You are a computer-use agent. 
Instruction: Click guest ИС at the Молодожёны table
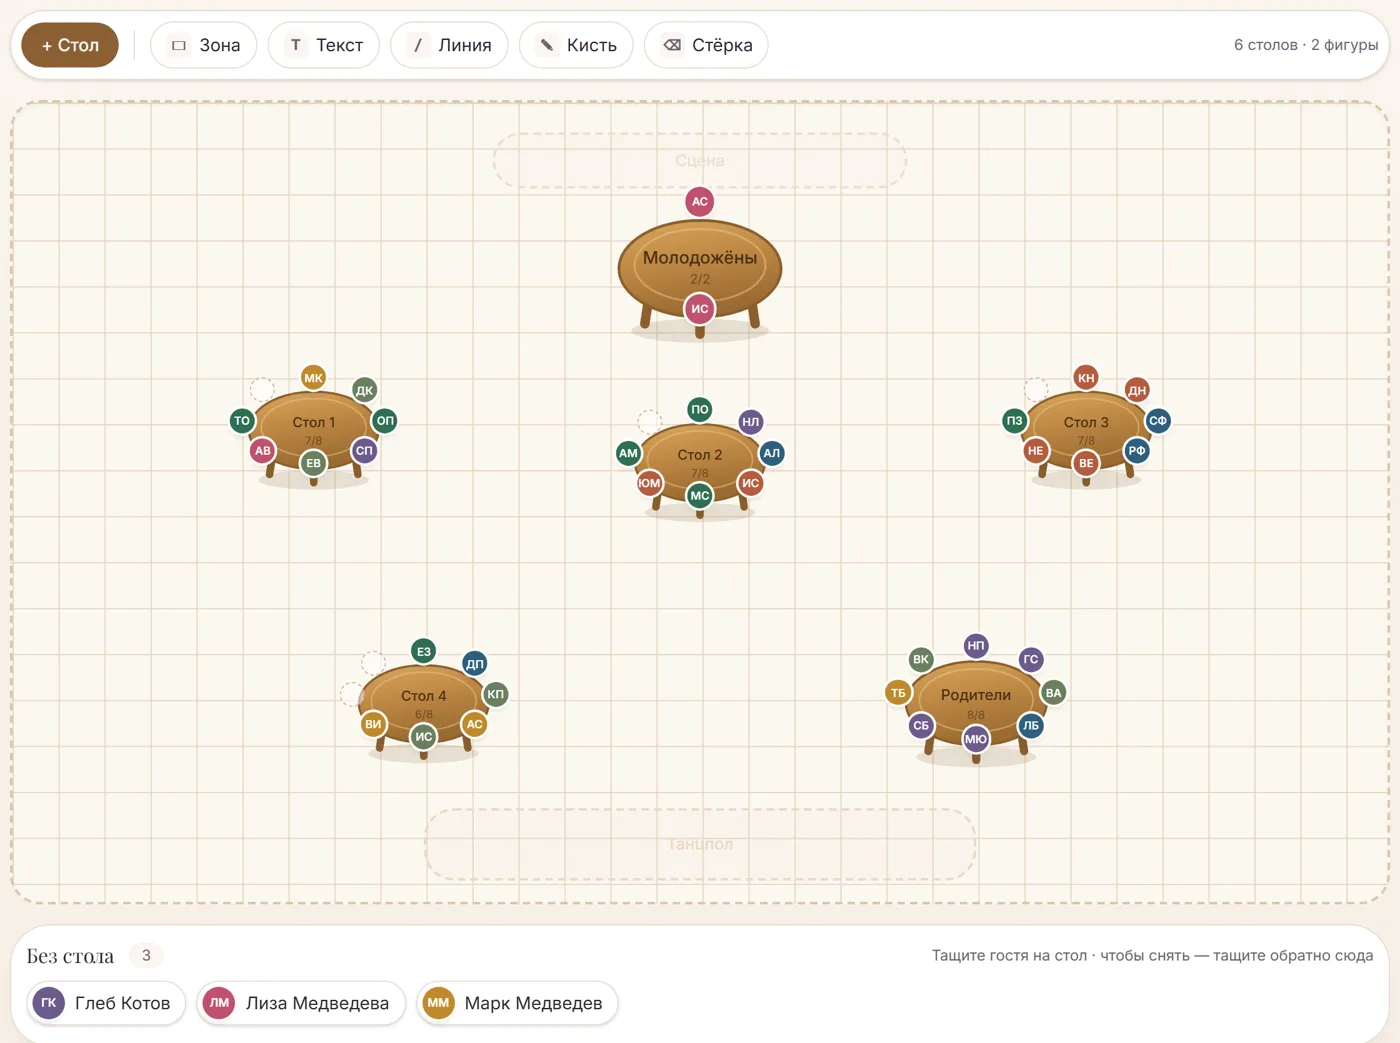tap(700, 309)
